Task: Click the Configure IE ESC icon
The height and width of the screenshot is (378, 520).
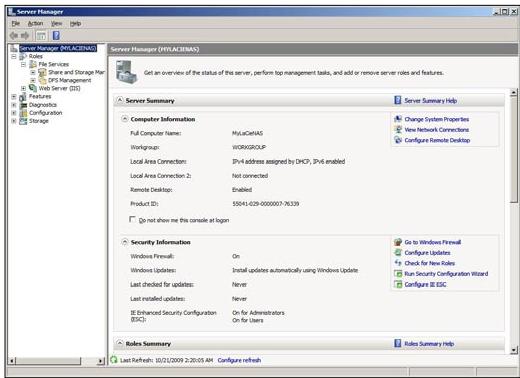Action: pyautogui.click(x=398, y=284)
